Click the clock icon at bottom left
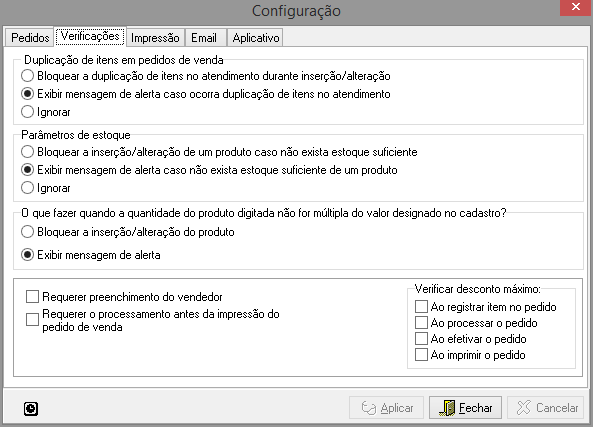 [31, 408]
